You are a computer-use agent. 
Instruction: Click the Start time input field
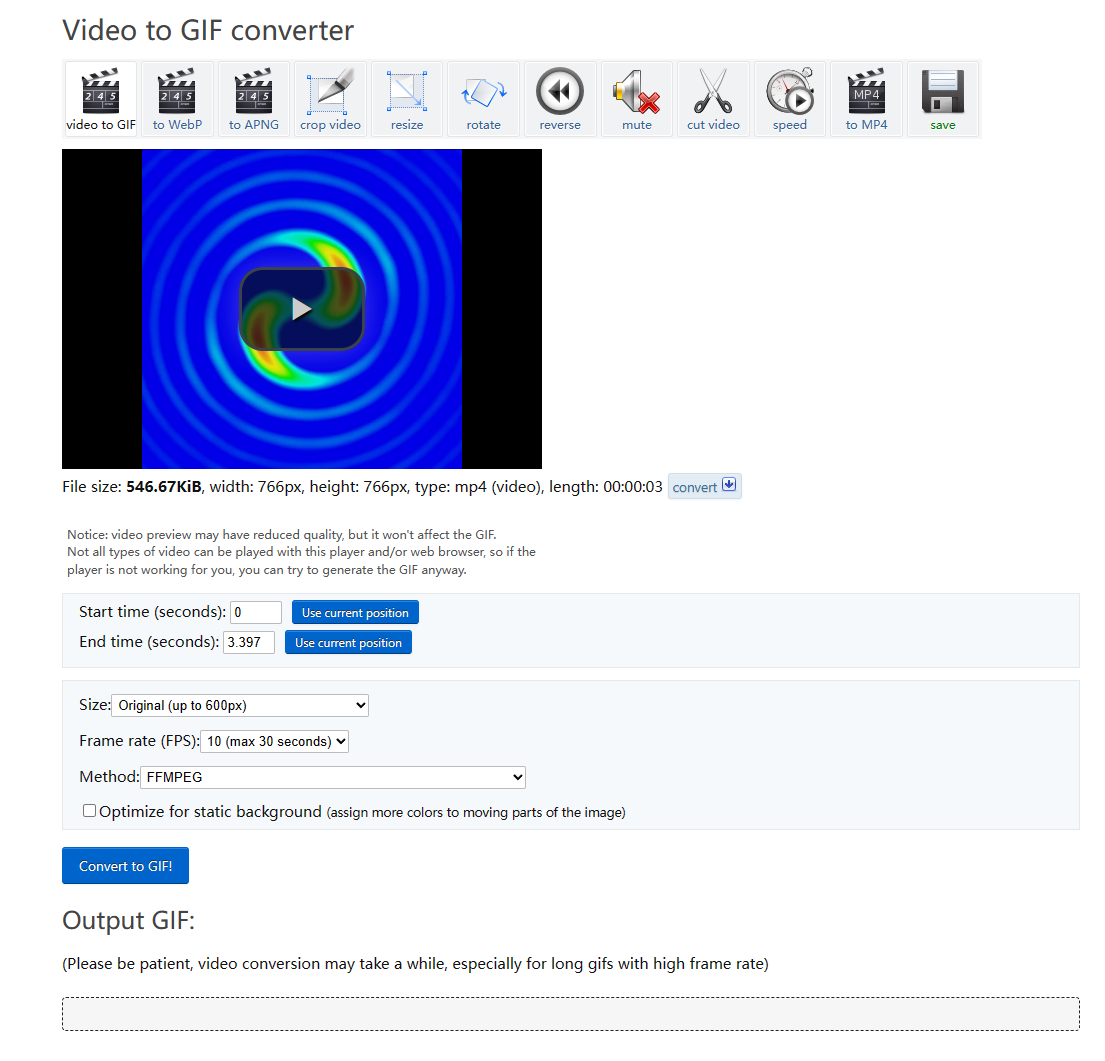(256, 612)
